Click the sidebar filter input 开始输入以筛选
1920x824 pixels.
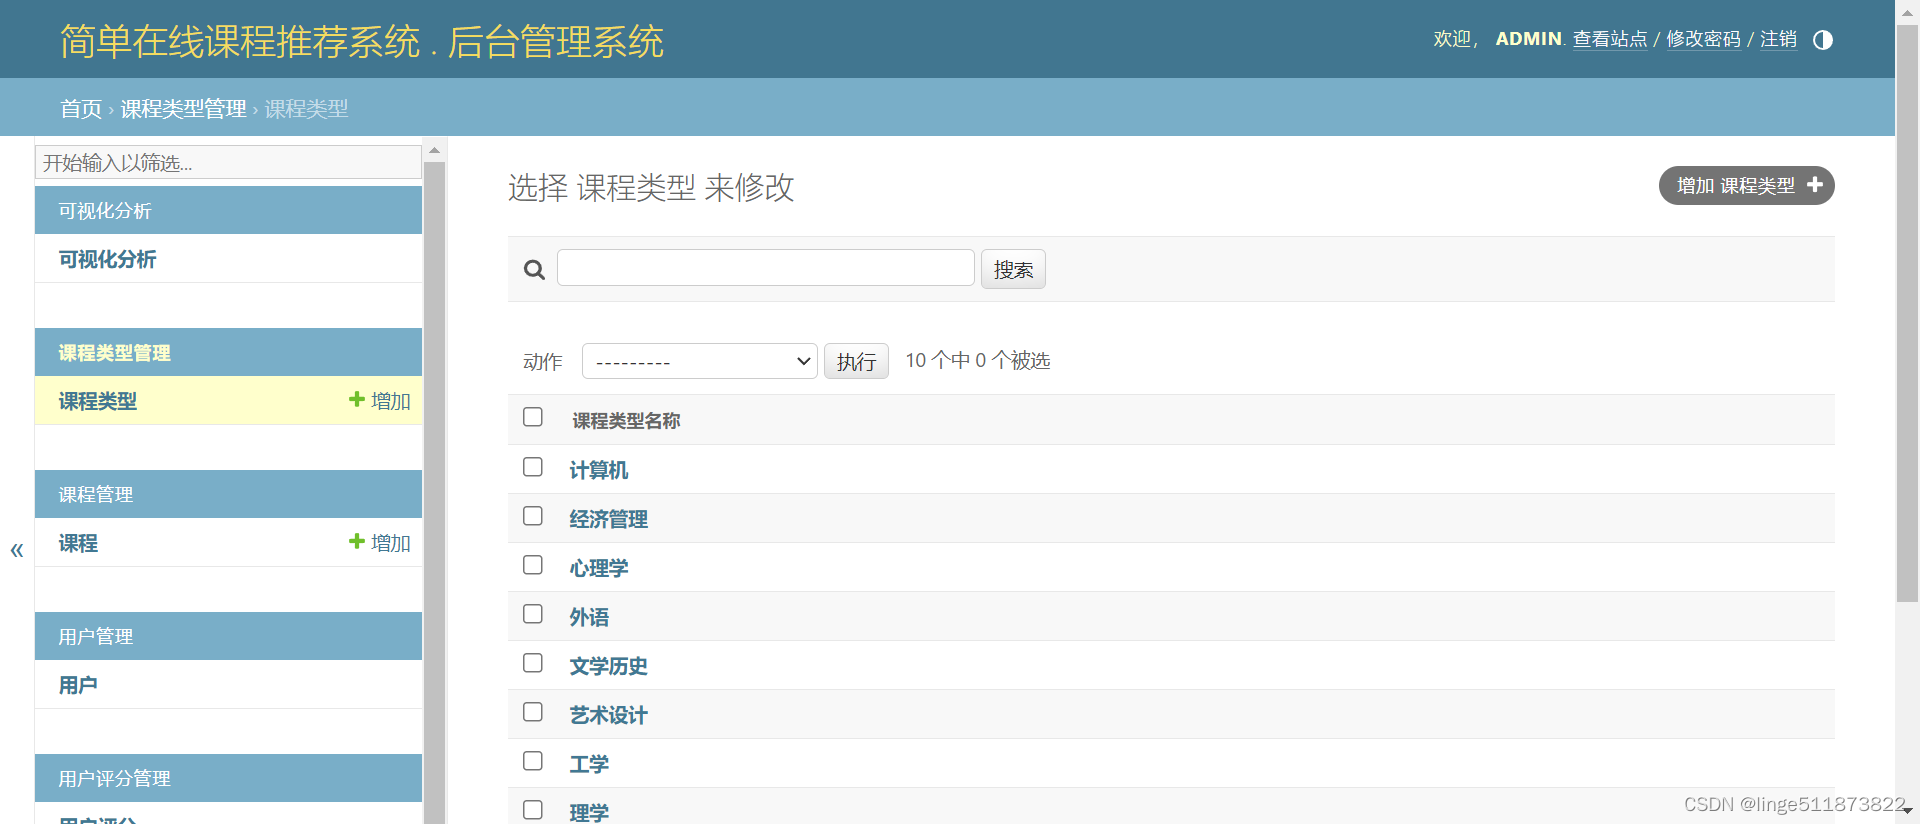[x=228, y=162]
